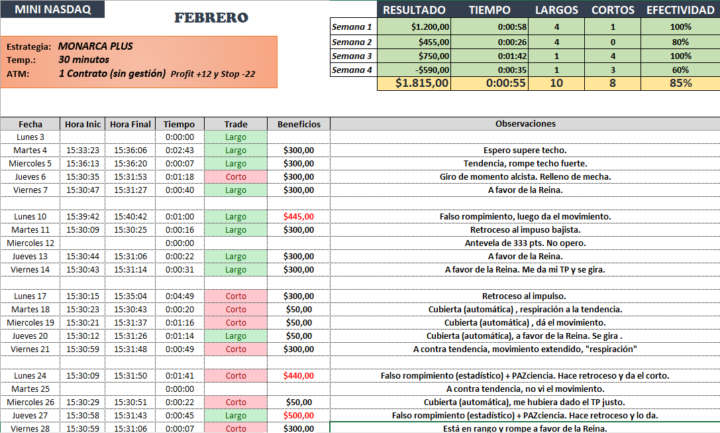Click 'Tendencia, rompe techo fuerte.' note
This screenshot has height=433, width=720.
[525, 163]
